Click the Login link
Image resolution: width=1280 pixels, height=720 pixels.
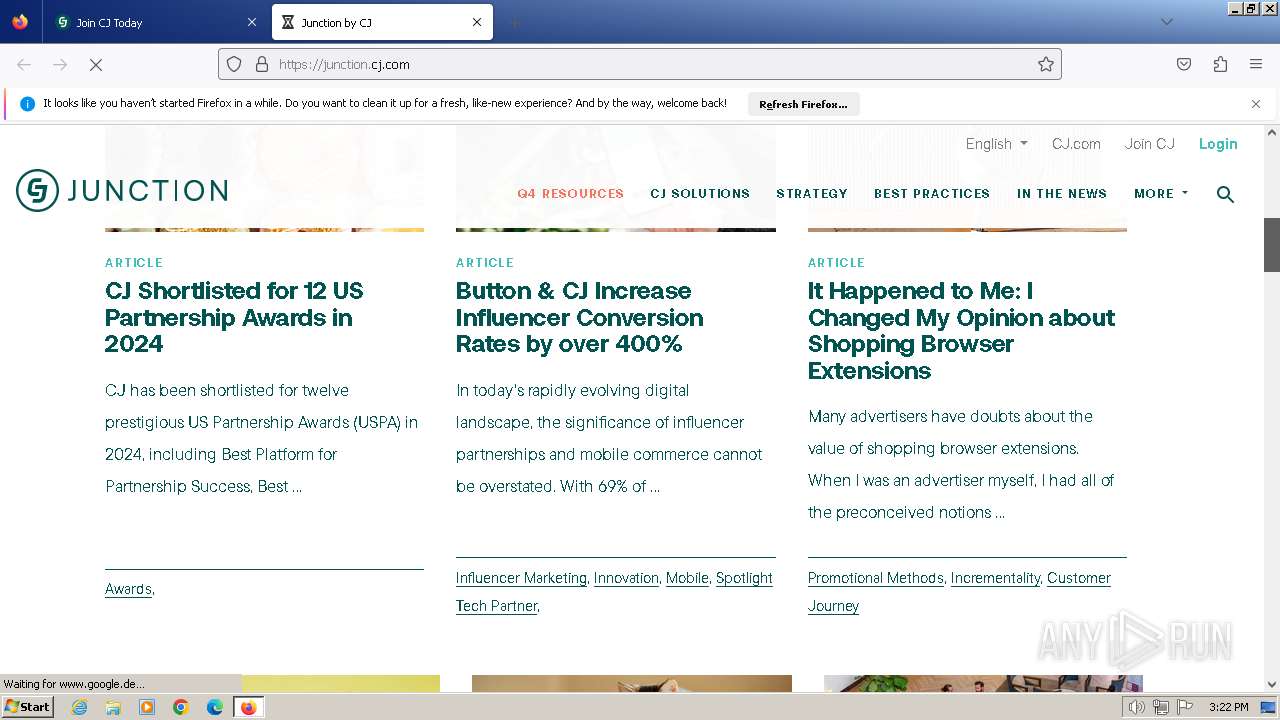[x=1218, y=144]
